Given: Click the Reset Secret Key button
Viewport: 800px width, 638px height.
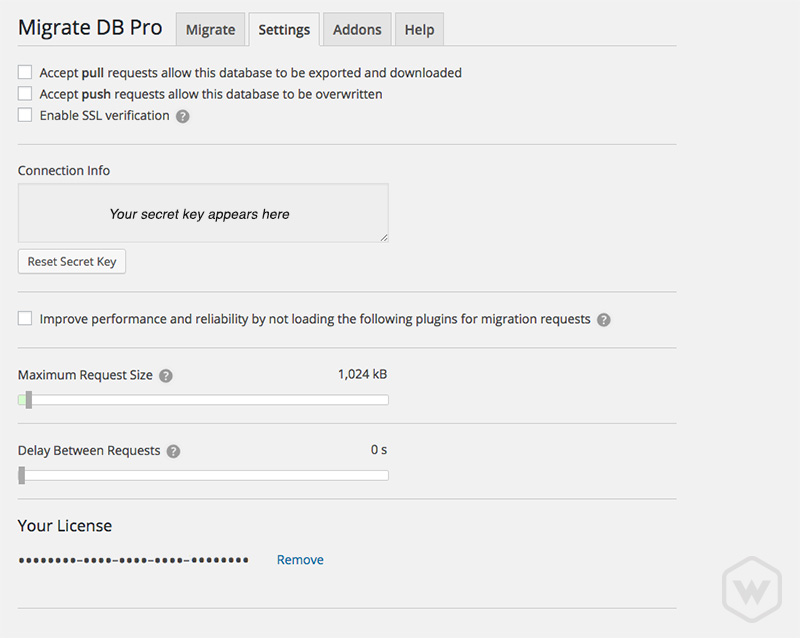Looking at the screenshot, I should tap(72, 261).
